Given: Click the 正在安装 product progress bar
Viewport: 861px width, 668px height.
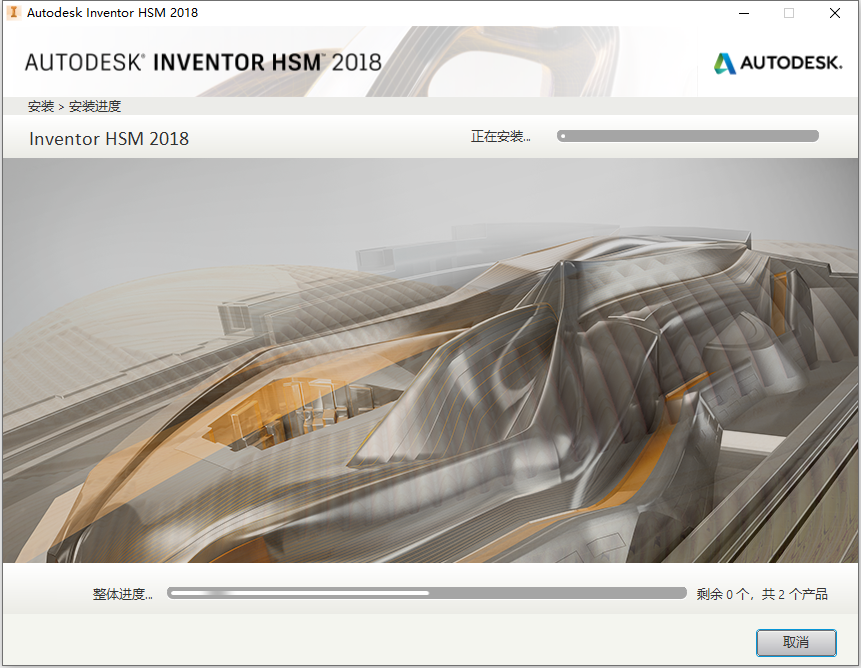Looking at the screenshot, I should pyautogui.click(x=687, y=136).
